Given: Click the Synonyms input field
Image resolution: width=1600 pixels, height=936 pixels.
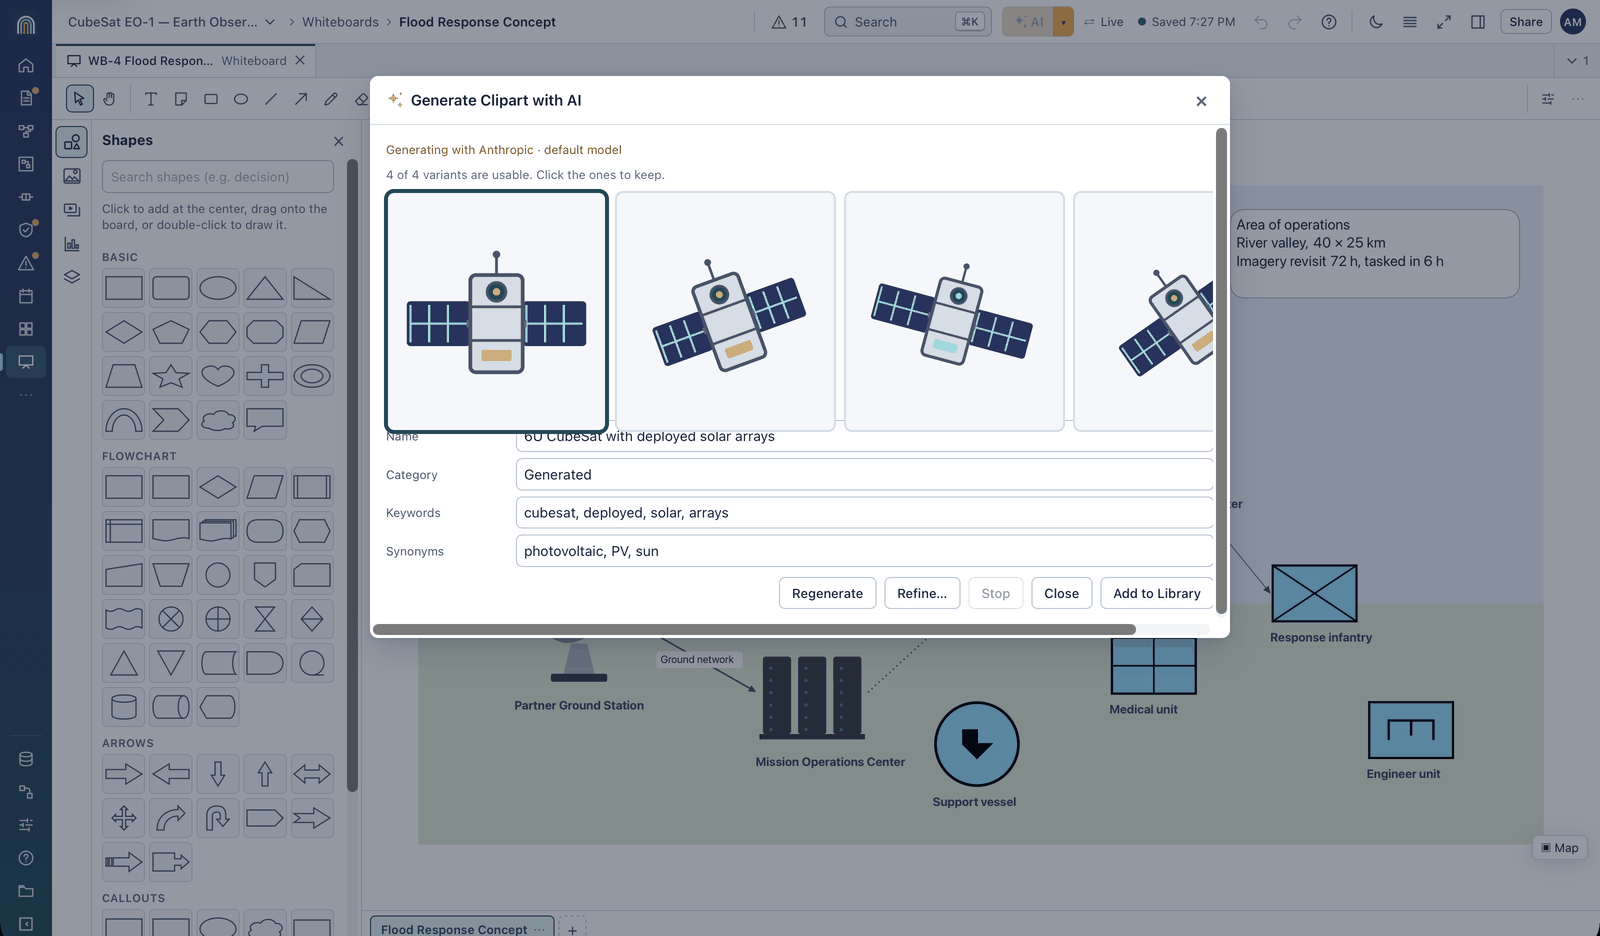Looking at the screenshot, I should [864, 551].
